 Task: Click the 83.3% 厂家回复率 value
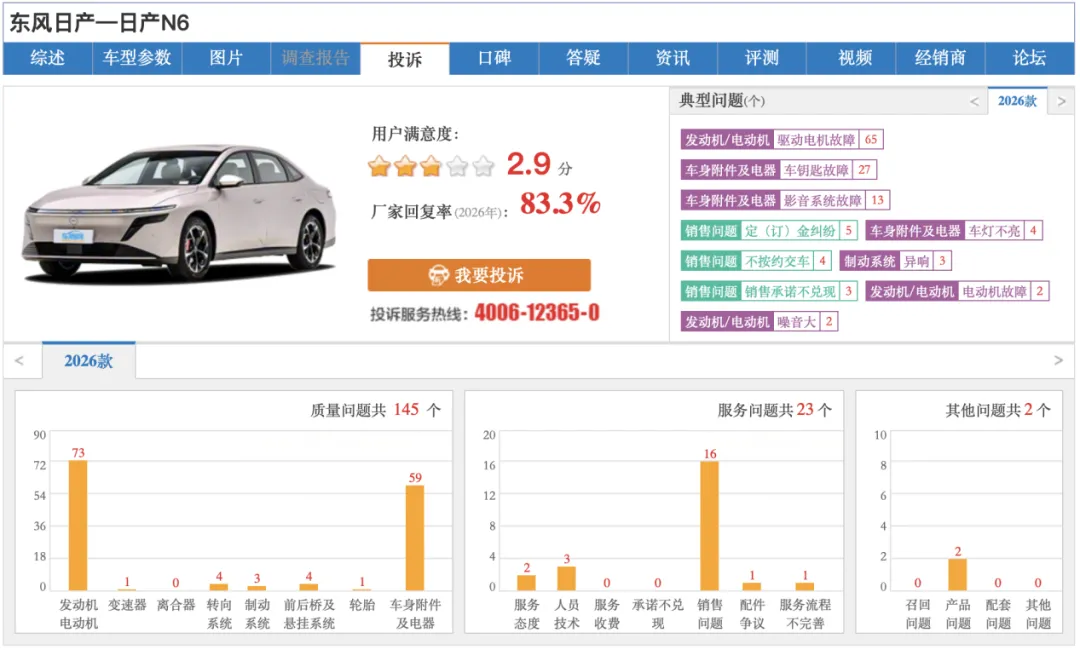(x=560, y=204)
